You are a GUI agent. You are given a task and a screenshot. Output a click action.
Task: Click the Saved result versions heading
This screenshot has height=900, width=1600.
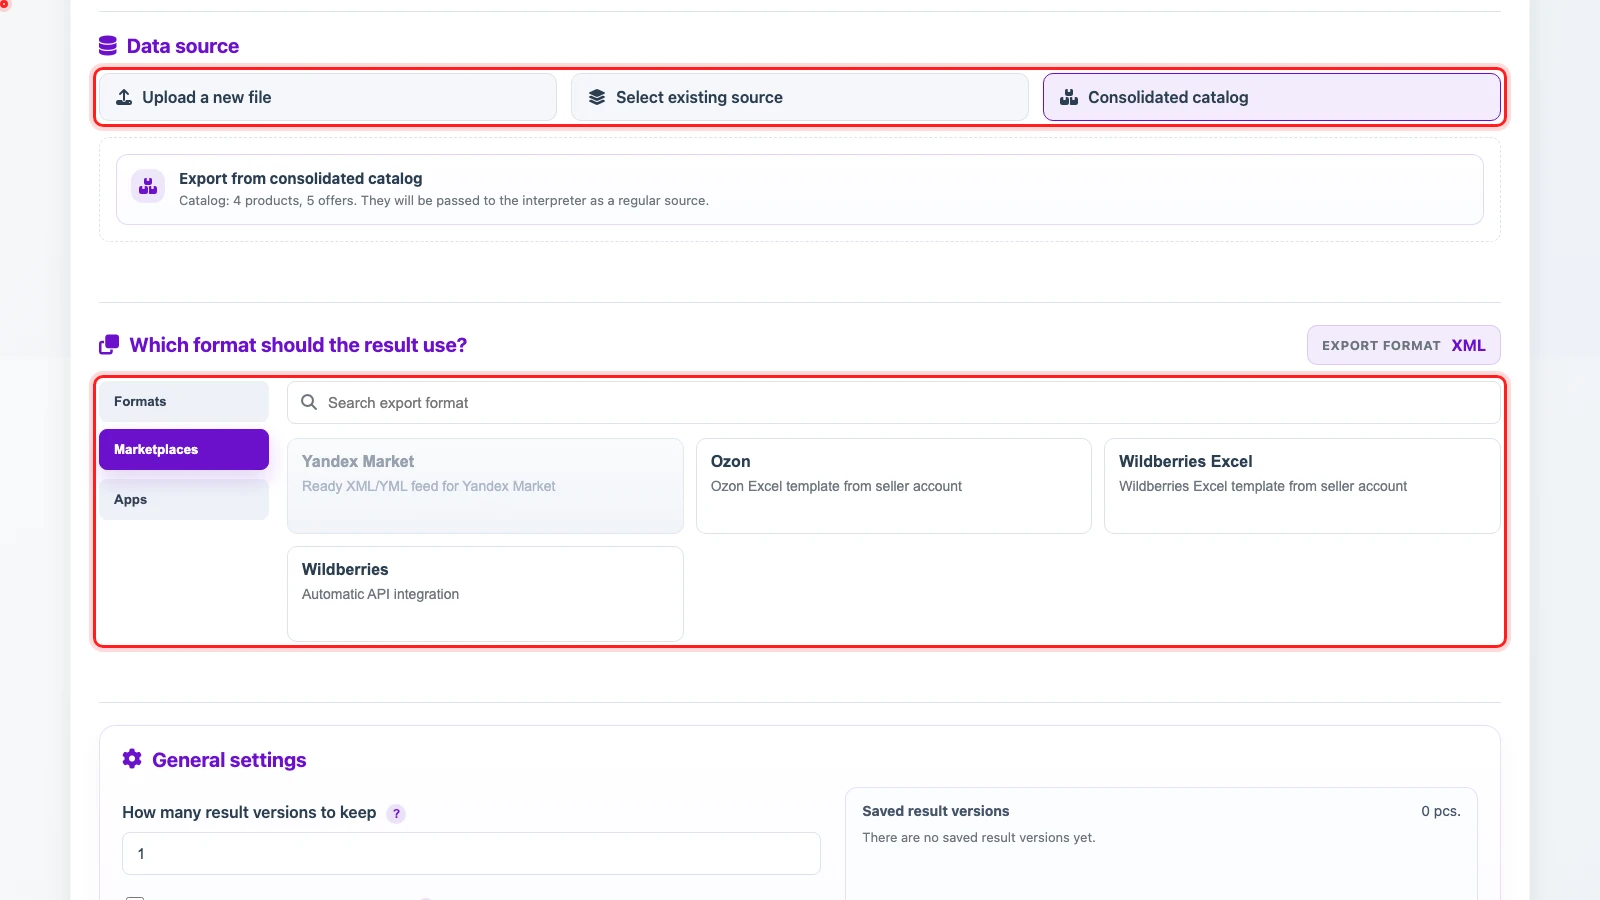click(936, 811)
